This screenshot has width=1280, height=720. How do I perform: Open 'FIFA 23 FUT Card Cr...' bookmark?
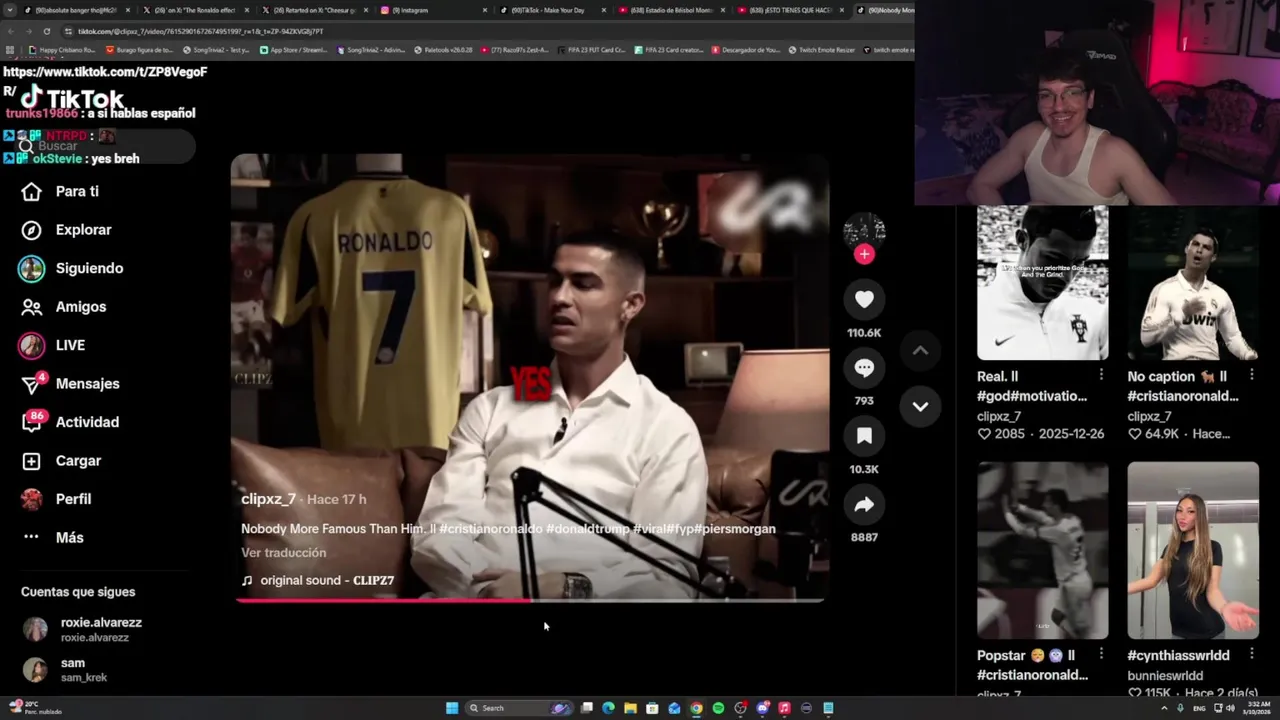click(591, 50)
